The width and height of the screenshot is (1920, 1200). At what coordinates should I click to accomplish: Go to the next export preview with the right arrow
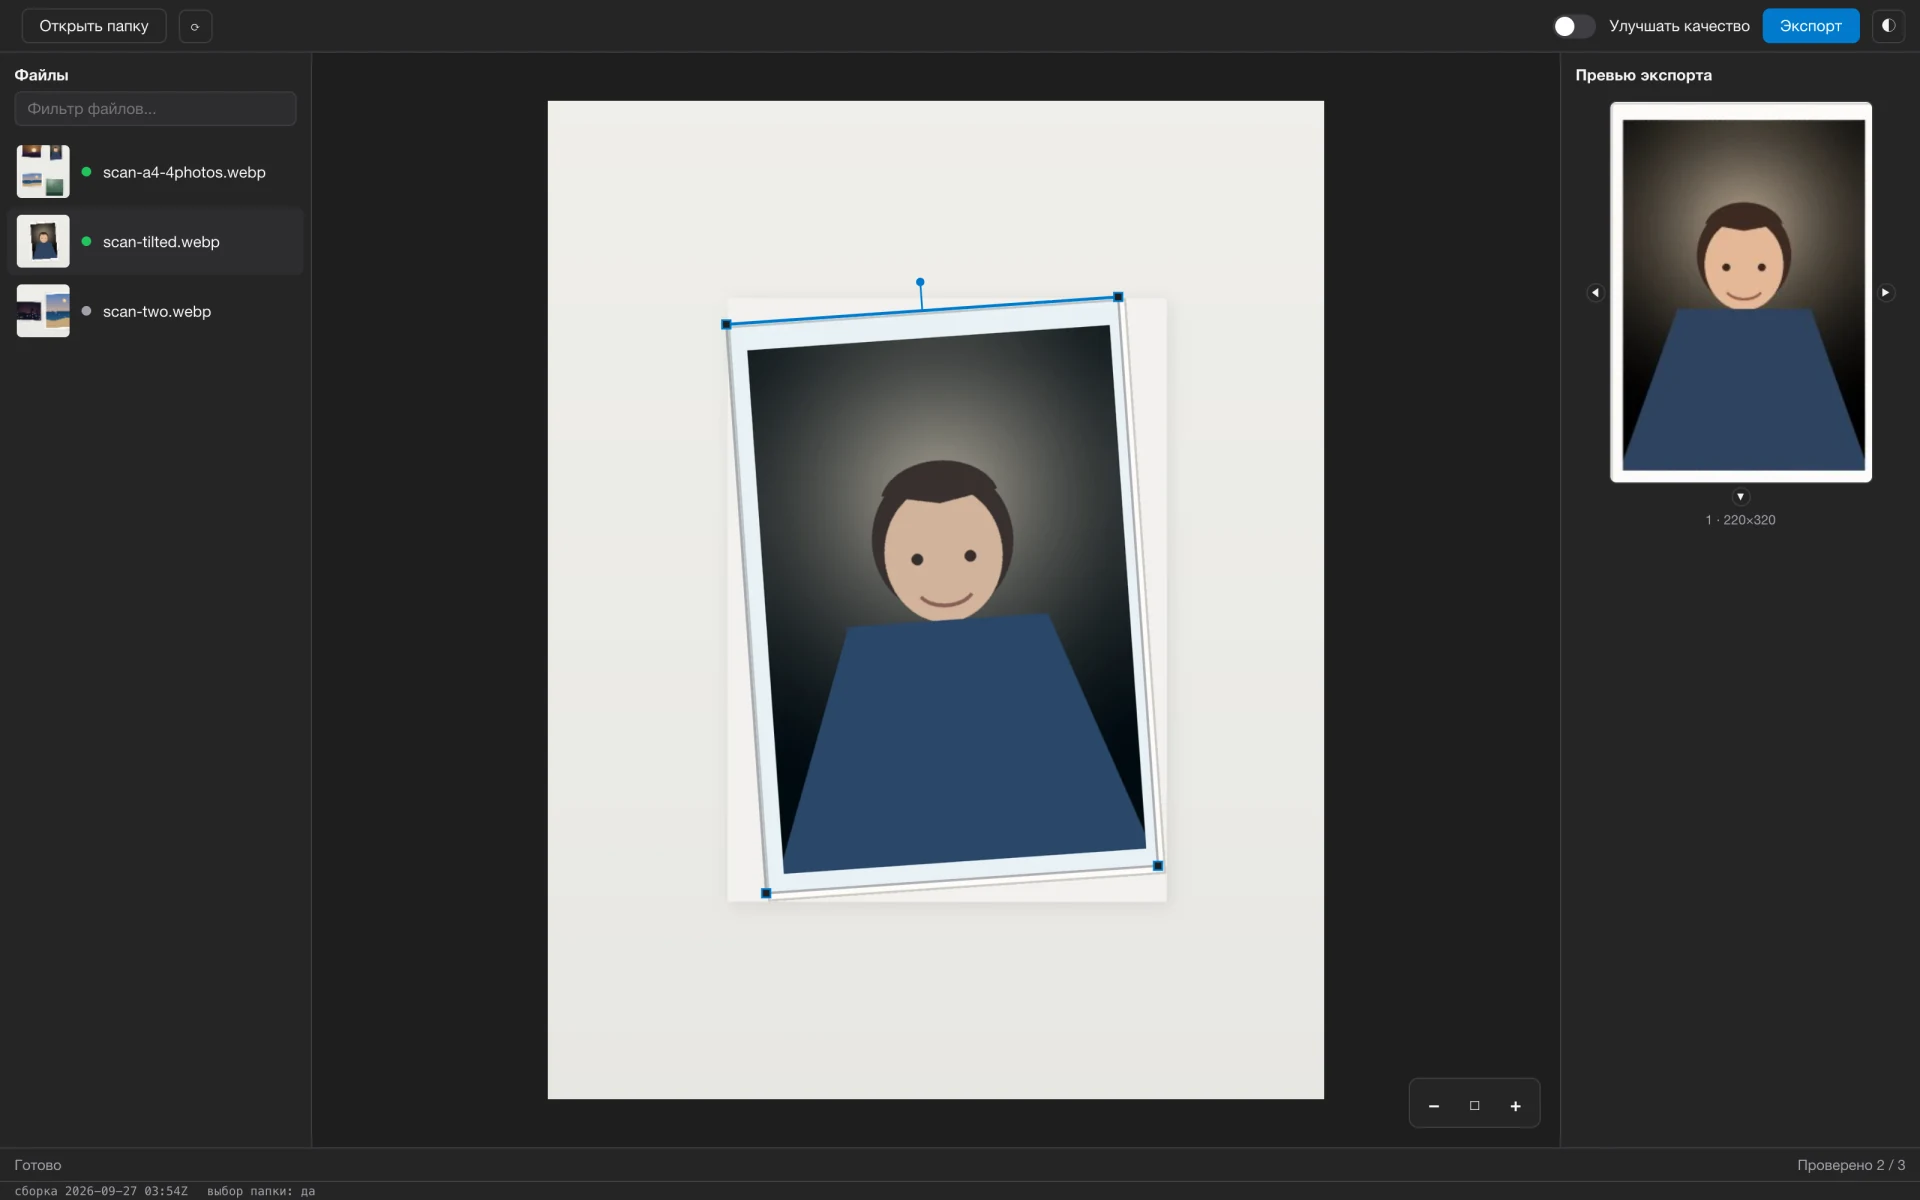click(1885, 293)
